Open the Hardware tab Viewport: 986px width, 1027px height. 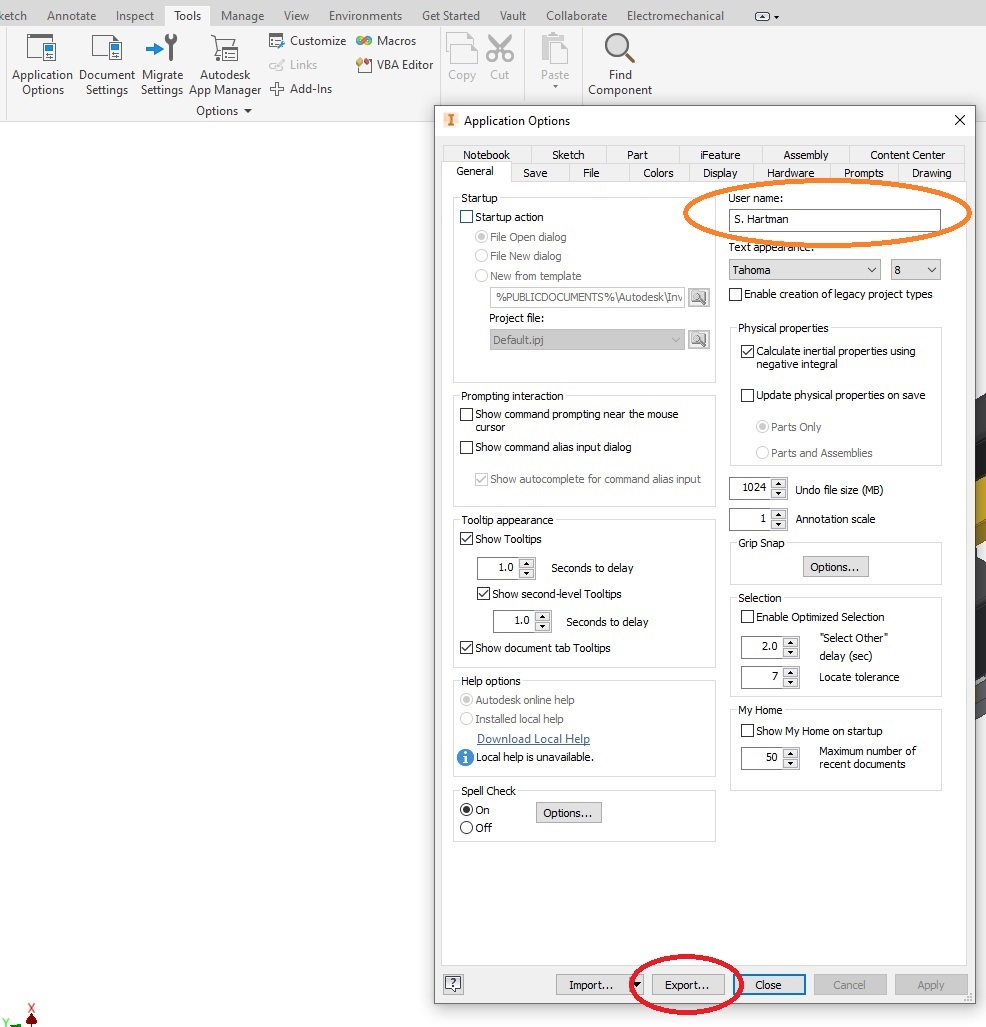(x=790, y=173)
